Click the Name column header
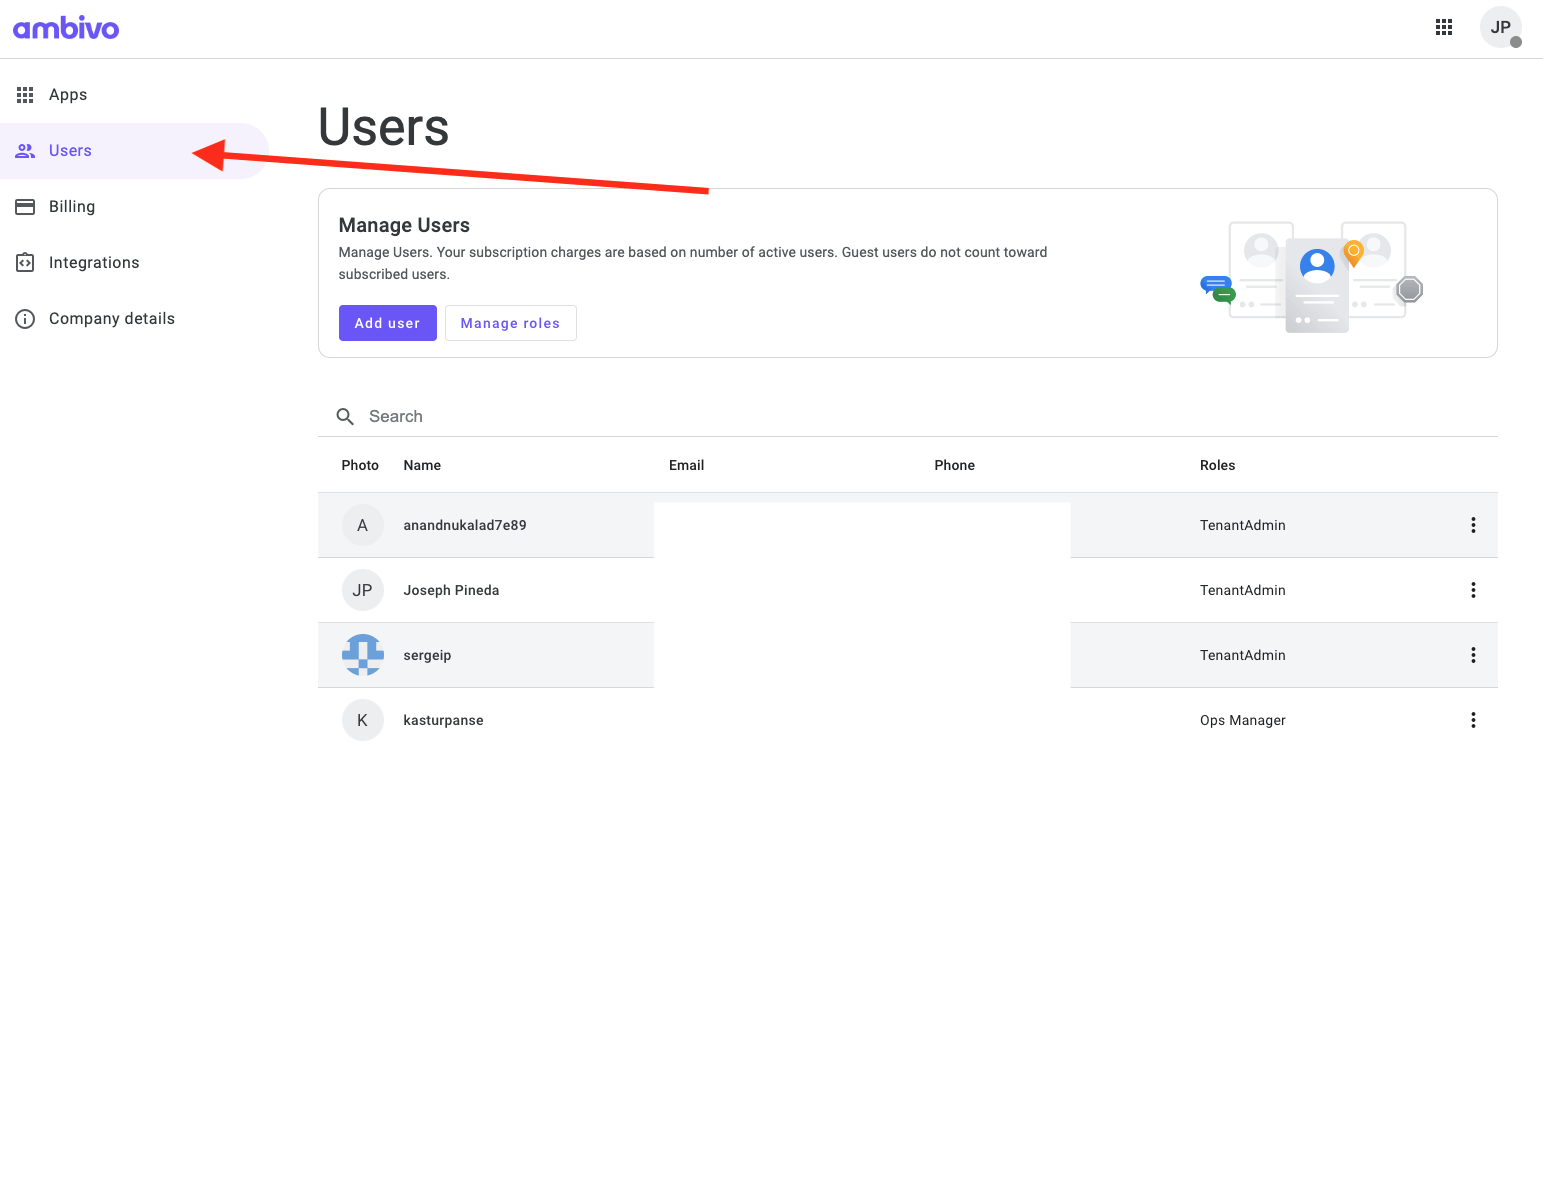Image resolution: width=1543 pixels, height=1186 pixels. click(422, 465)
